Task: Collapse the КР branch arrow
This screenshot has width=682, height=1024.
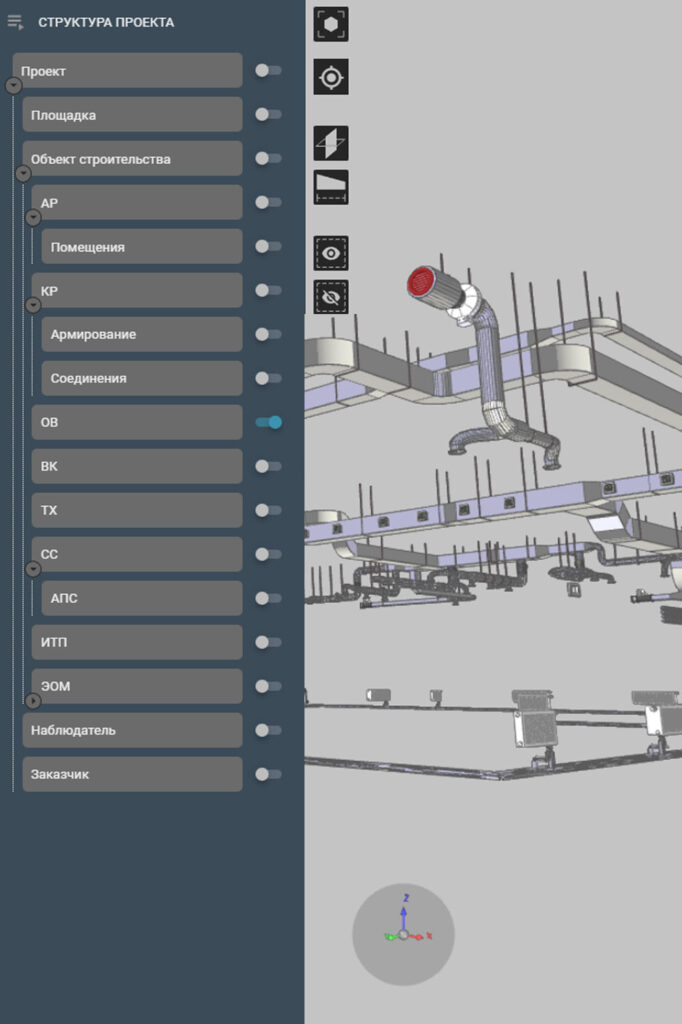Action: pos(33,305)
